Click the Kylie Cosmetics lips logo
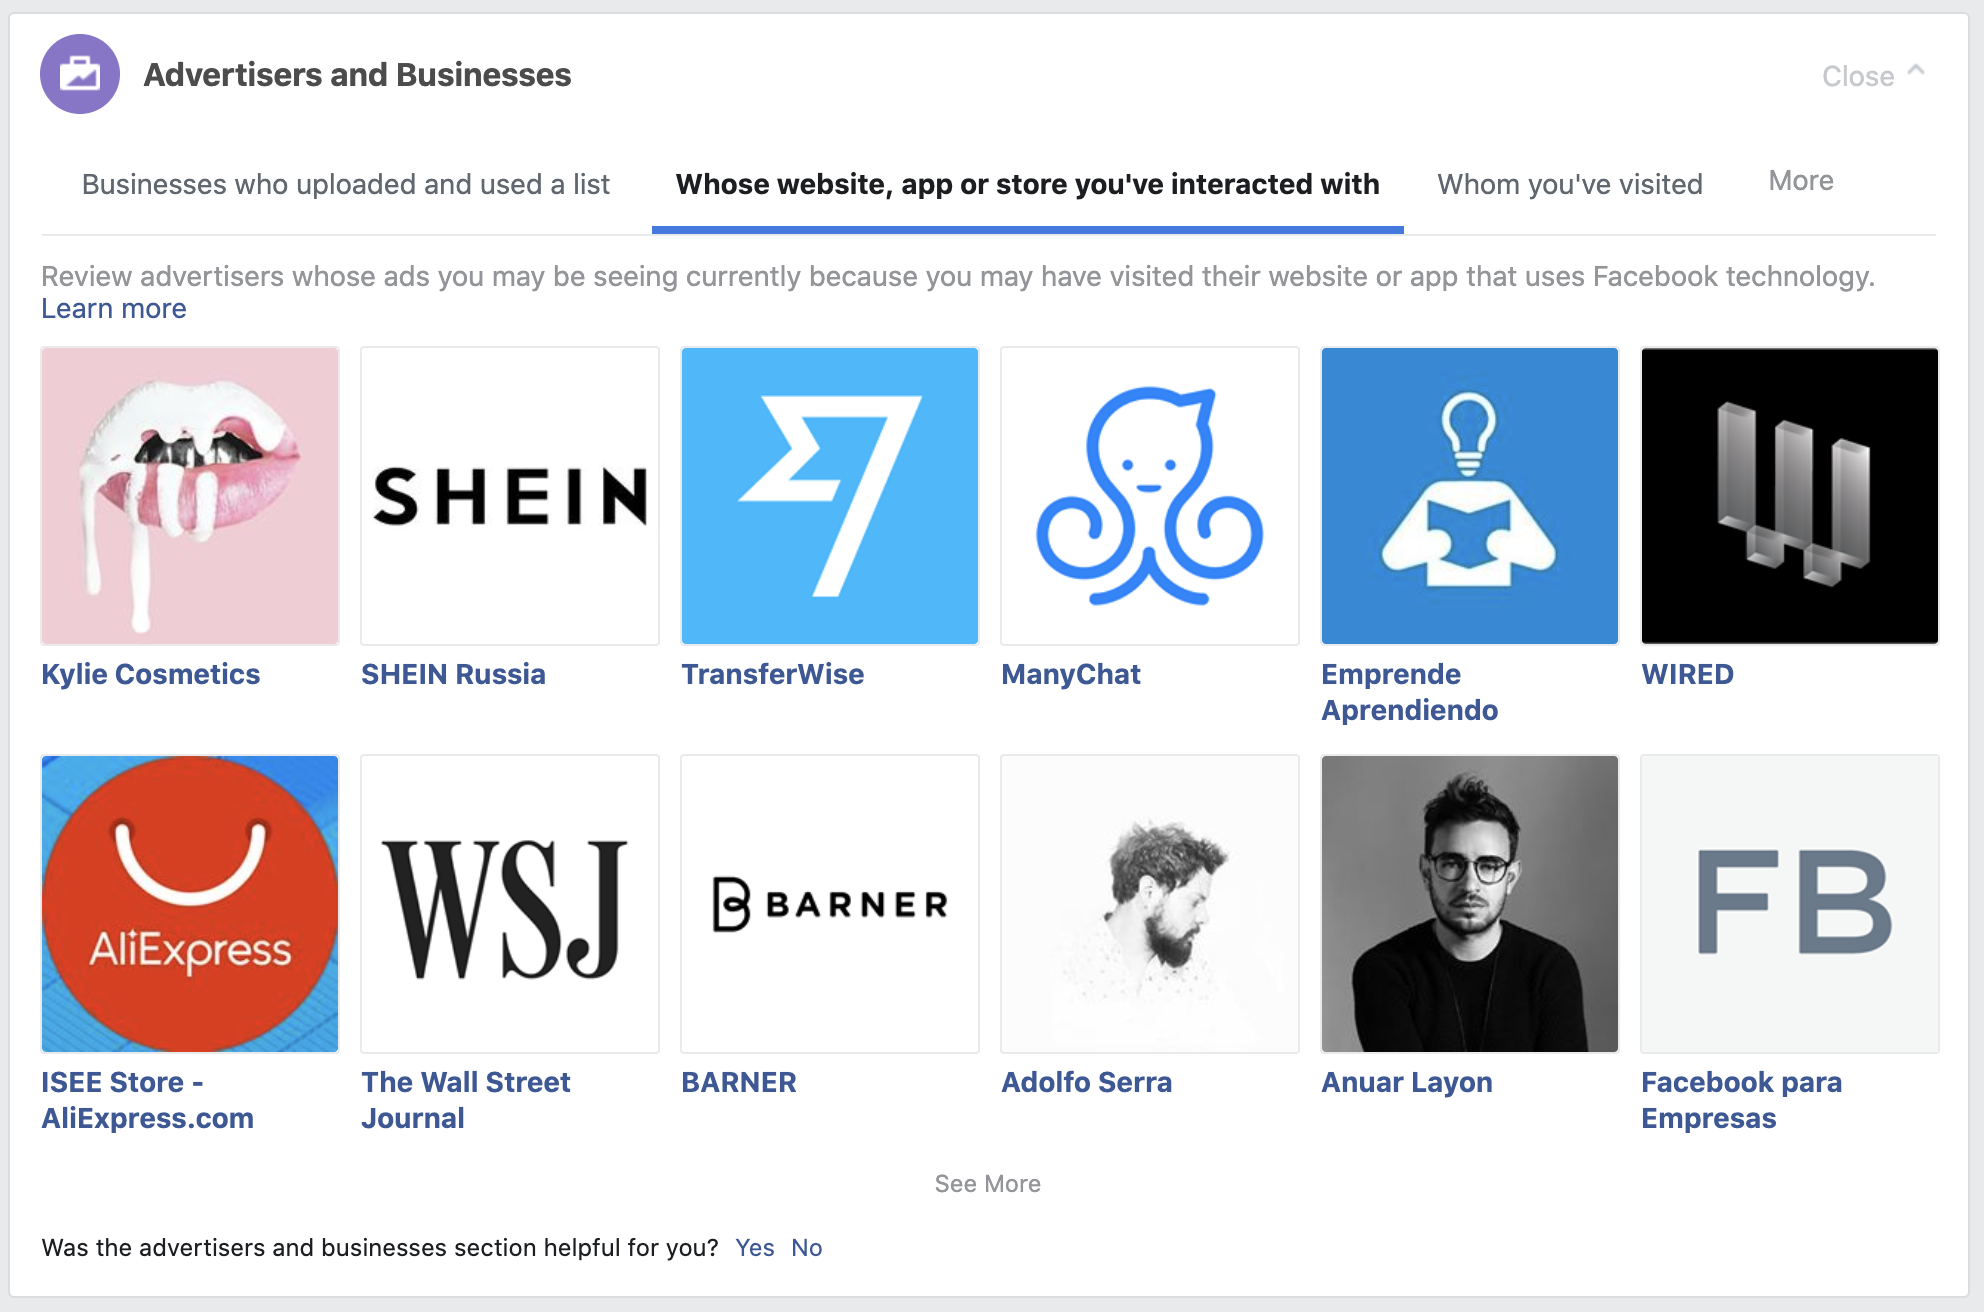Viewport: 1984px width, 1312px height. pyautogui.click(x=190, y=496)
